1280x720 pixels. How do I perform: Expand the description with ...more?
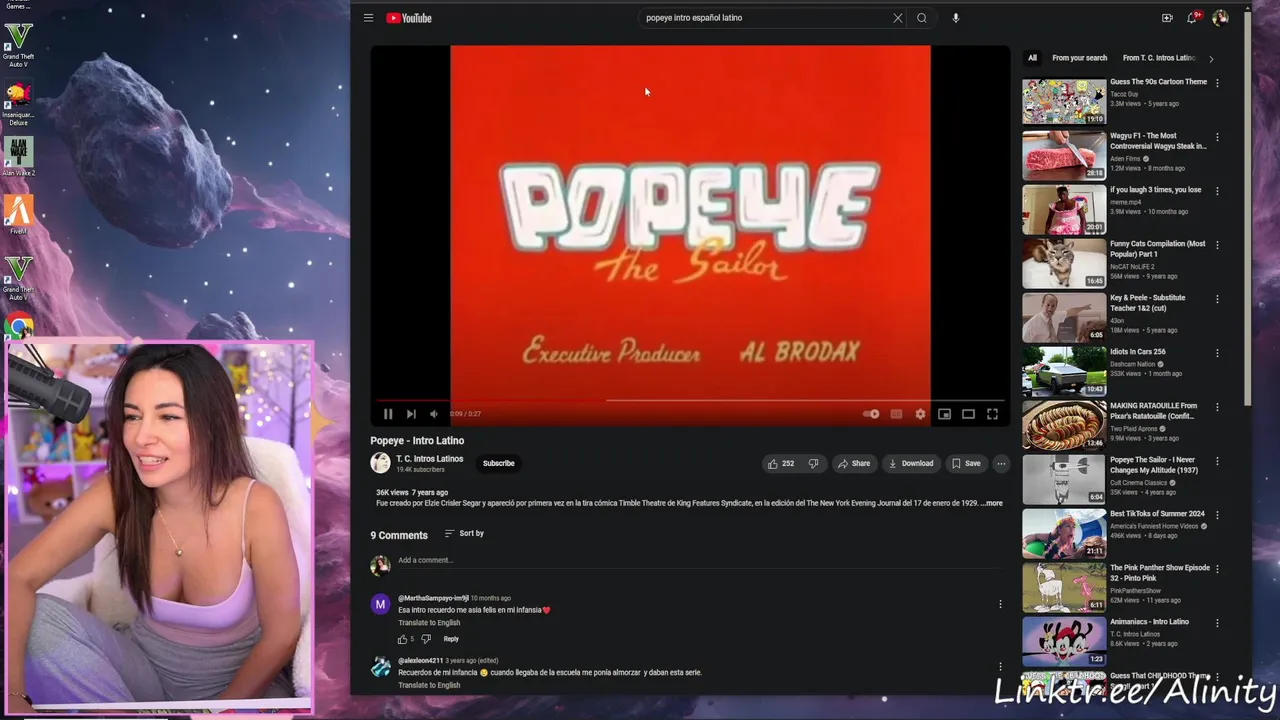[991, 503]
